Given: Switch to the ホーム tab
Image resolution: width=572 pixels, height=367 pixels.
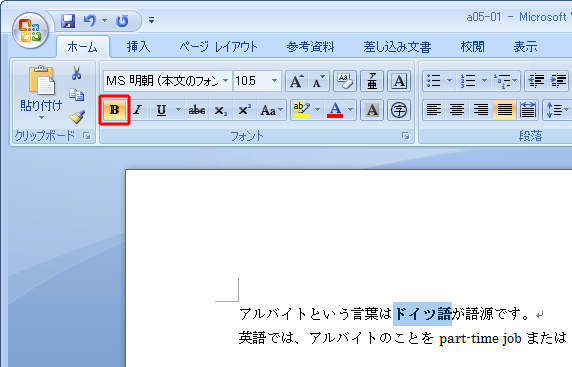Looking at the screenshot, I should [83, 47].
